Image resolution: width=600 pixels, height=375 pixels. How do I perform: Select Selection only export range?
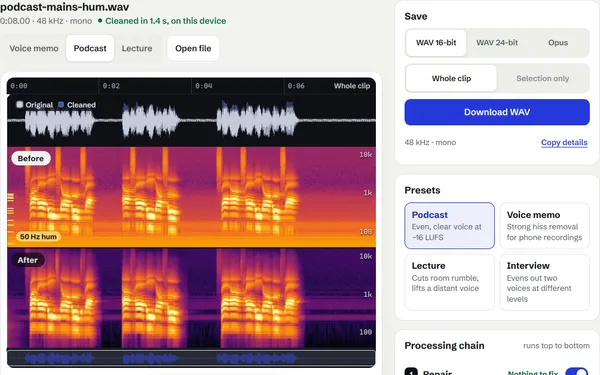coord(542,78)
